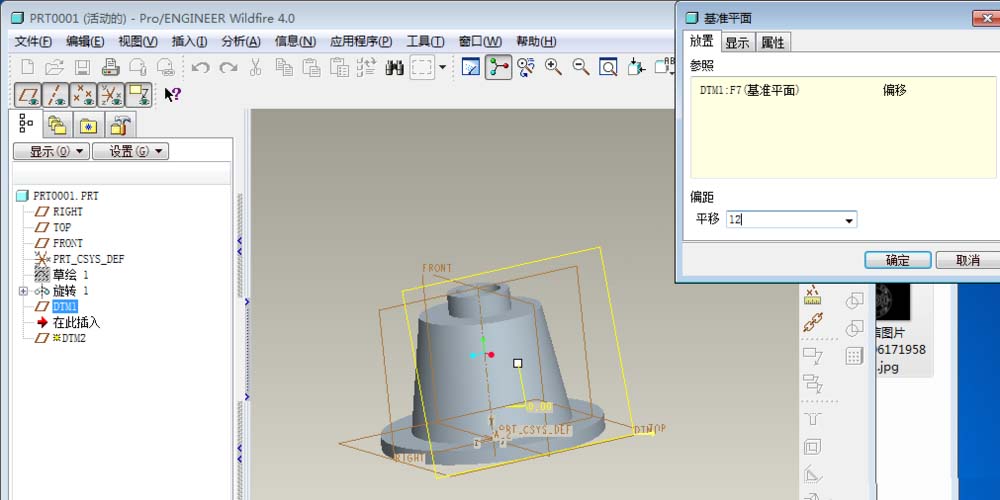The width and height of the screenshot is (1000, 500).
Task: Click the Paste clipboard icon
Action: (311, 67)
